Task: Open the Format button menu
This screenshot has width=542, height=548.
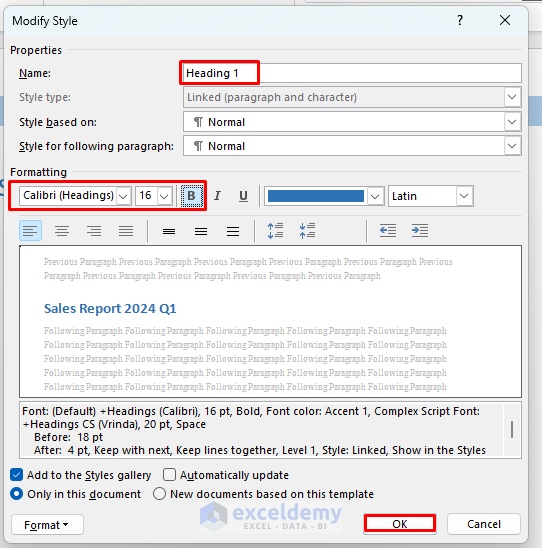Action: pyautogui.click(x=47, y=525)
